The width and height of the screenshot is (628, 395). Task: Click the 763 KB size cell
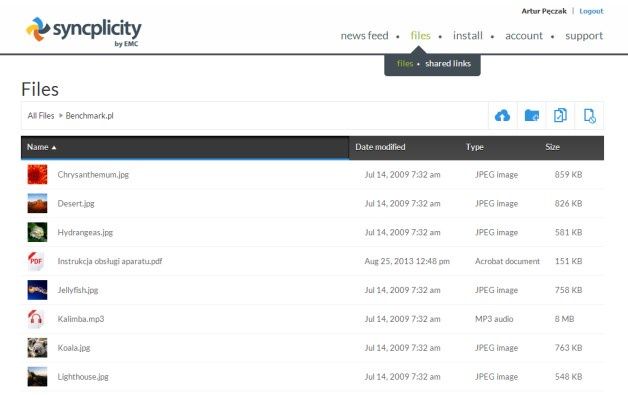pyautogui.click(x=568, y=348)
